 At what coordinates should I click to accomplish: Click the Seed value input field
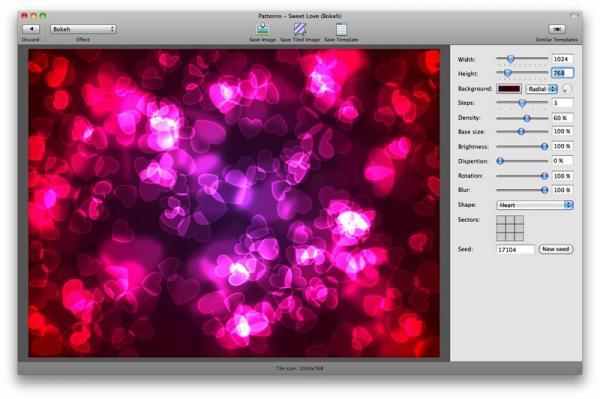tap(515, 249)
